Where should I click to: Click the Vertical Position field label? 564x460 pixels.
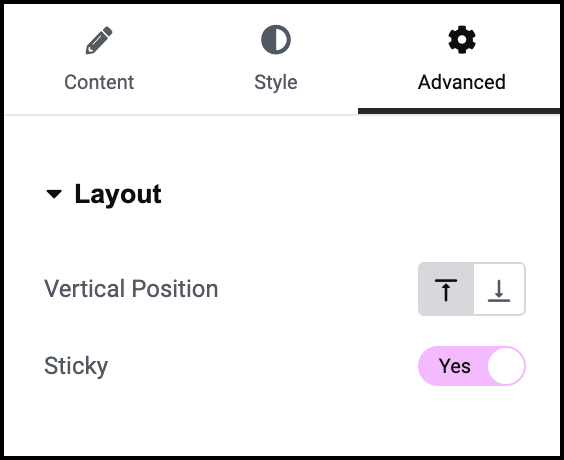131,289
